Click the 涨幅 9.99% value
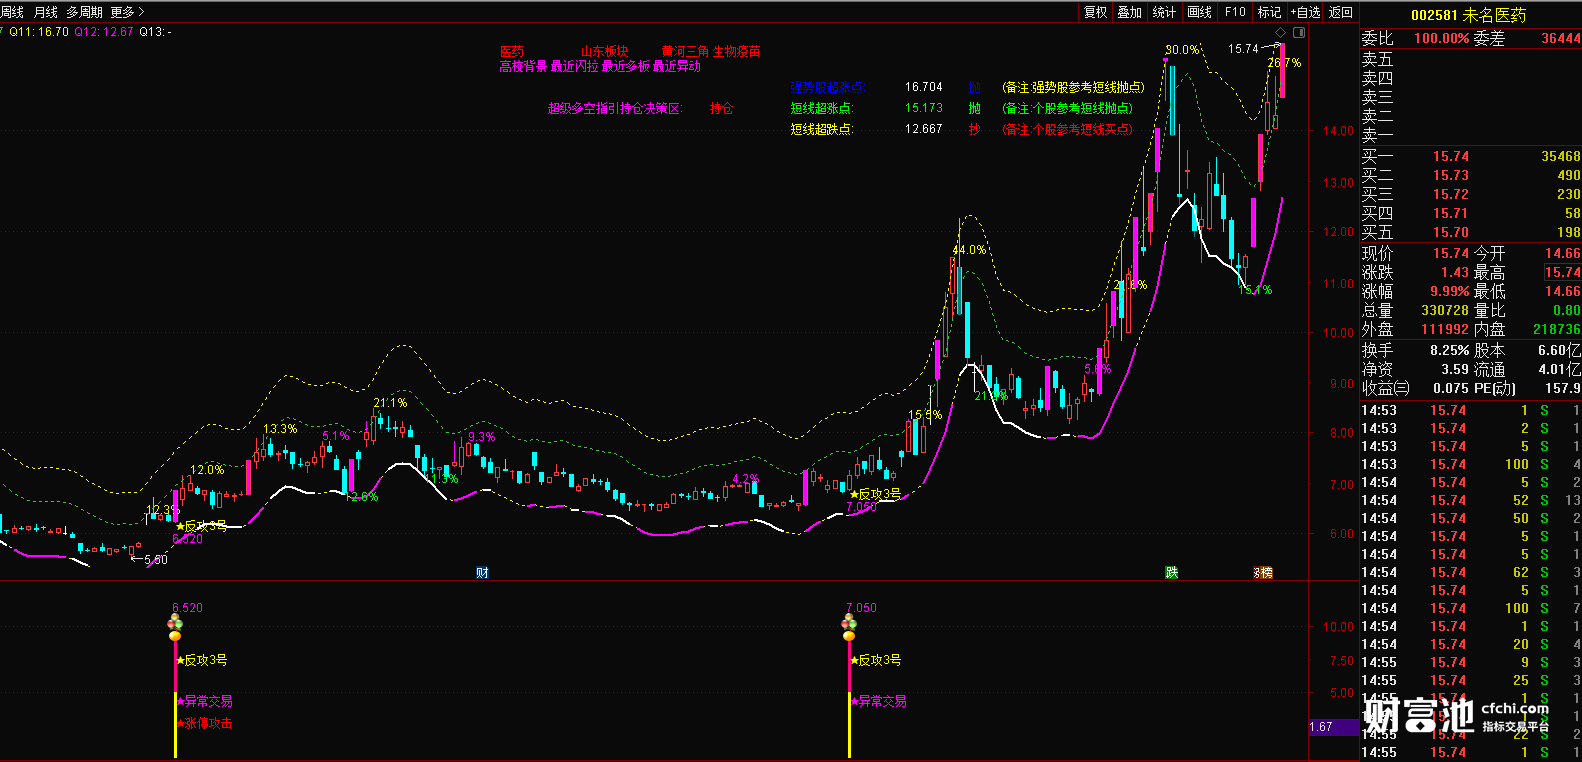Image resolution: width=1582 pixels, height=762 pixels. pyautogui.click(x=1449, y=292)
